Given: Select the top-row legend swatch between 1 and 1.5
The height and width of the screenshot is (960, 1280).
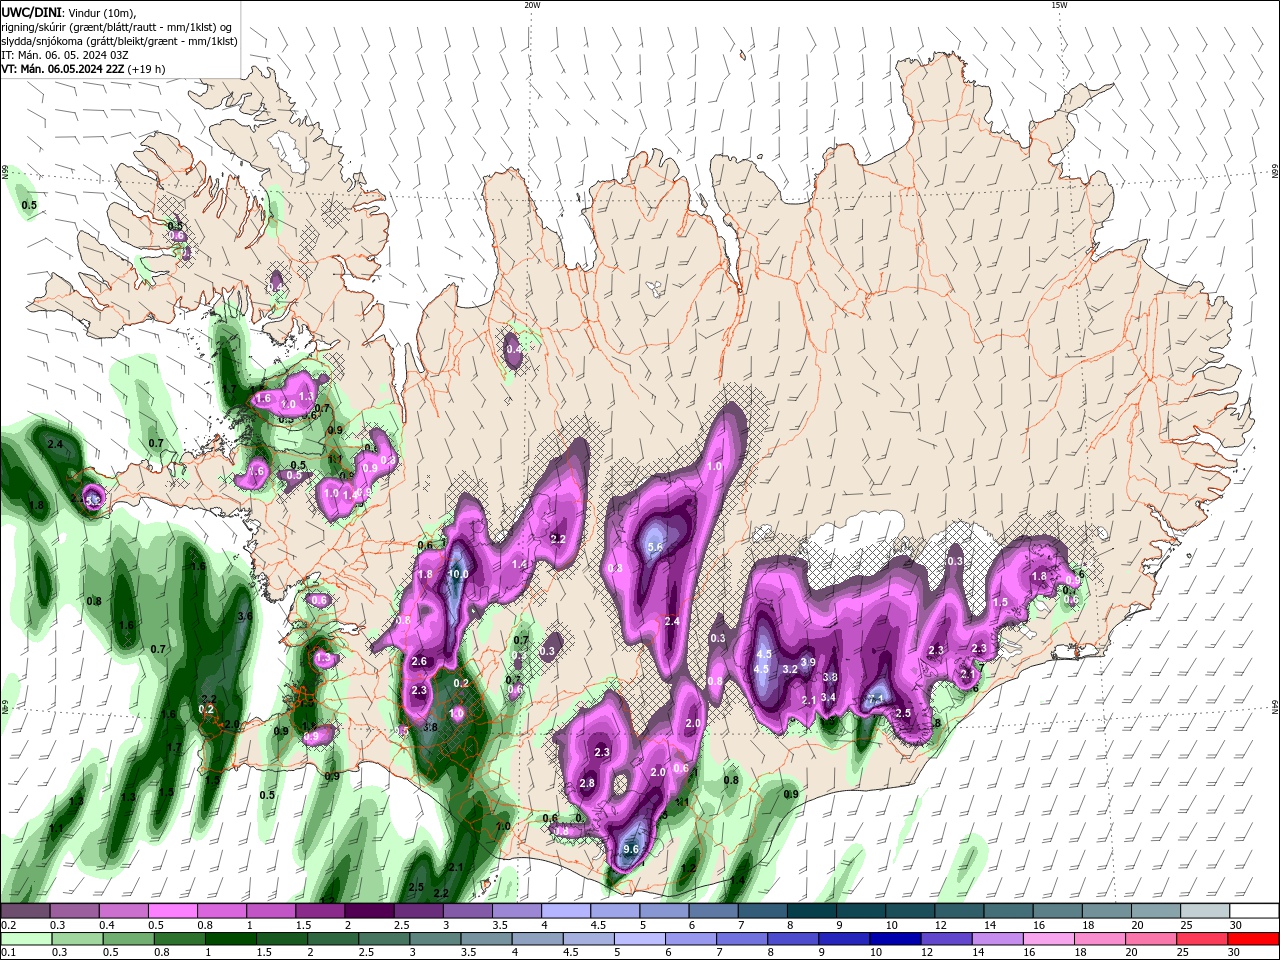Looking at the screenshot, I should tap(271, 911).
